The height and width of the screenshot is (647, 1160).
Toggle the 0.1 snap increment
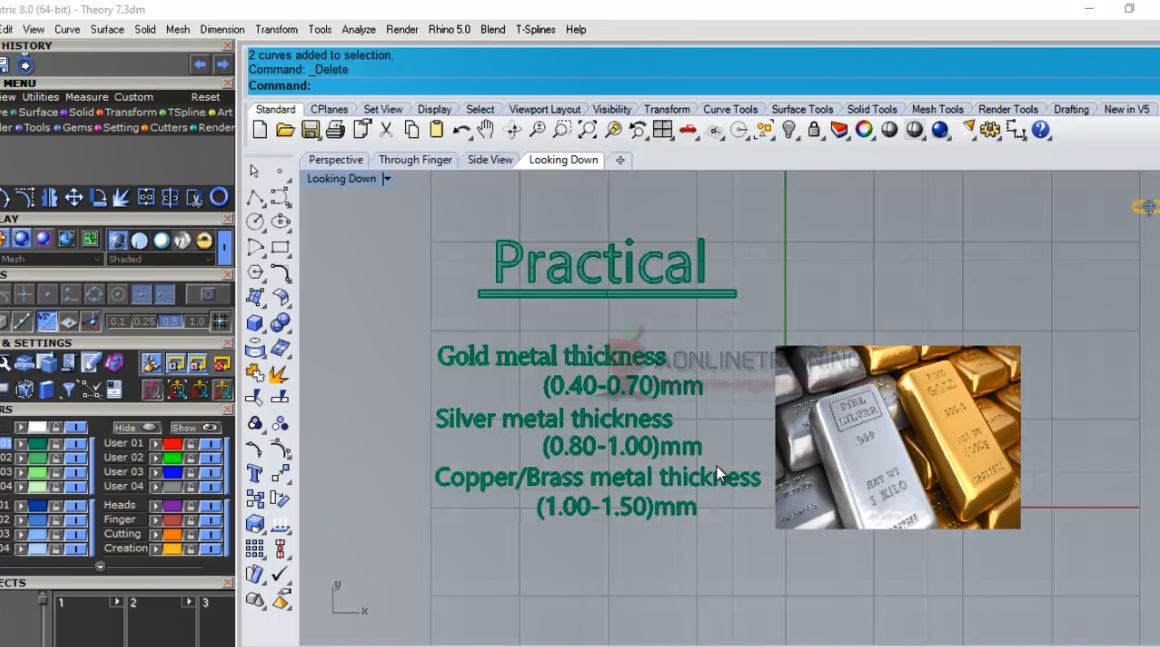pos(118,322)
